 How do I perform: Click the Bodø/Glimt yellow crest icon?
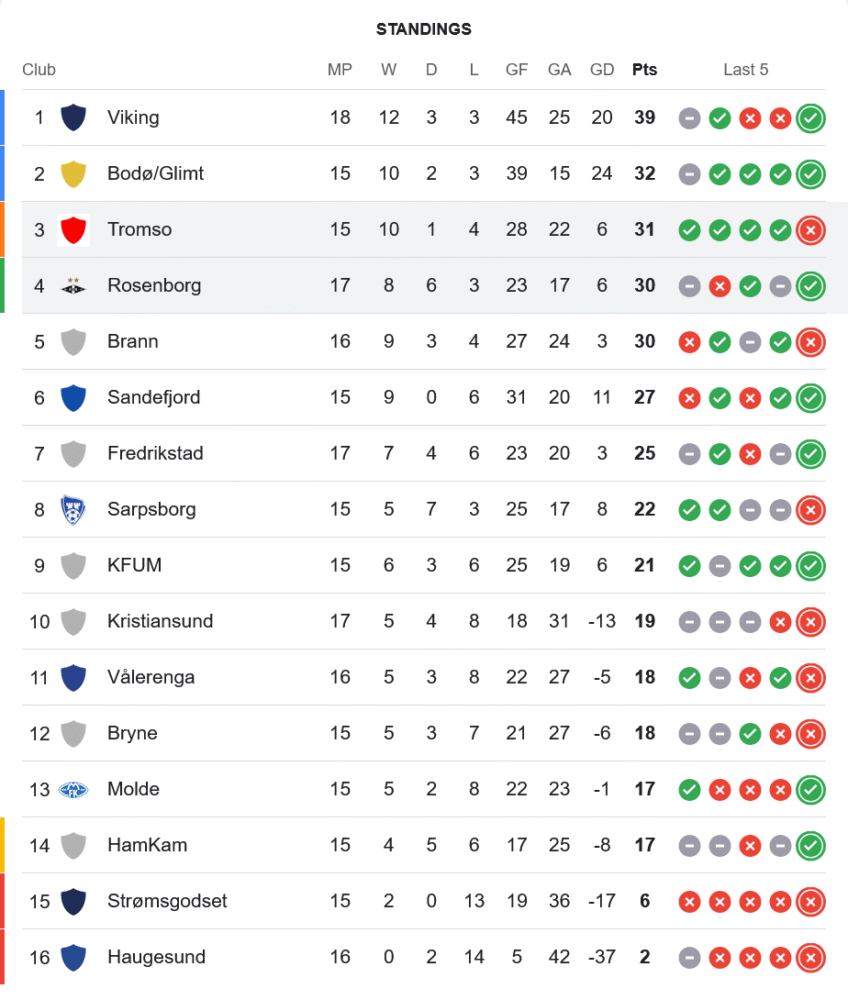(x=73, y=174)
